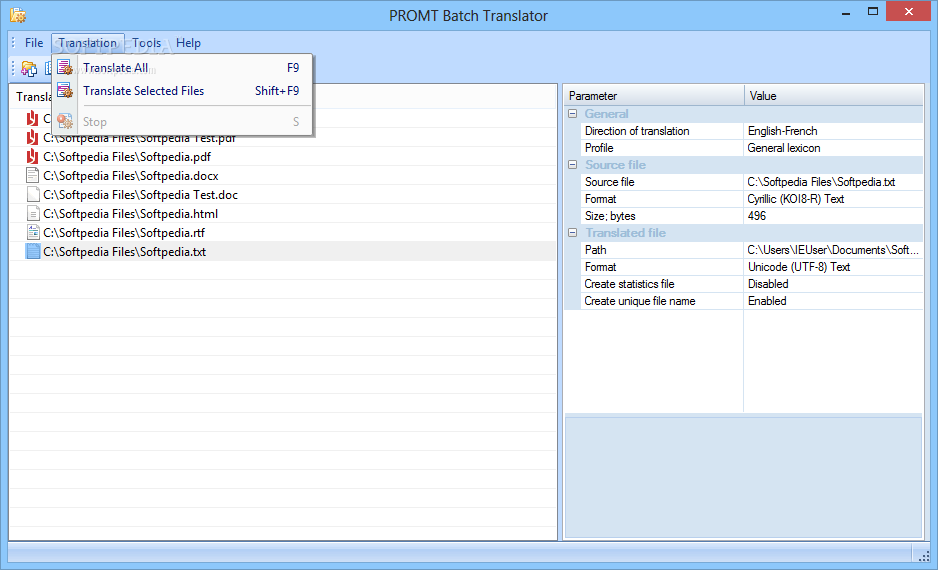The image size is (938, 570).
Task: Click the PROMT Batch Translator title bar icon
Action: pos(18,15)
